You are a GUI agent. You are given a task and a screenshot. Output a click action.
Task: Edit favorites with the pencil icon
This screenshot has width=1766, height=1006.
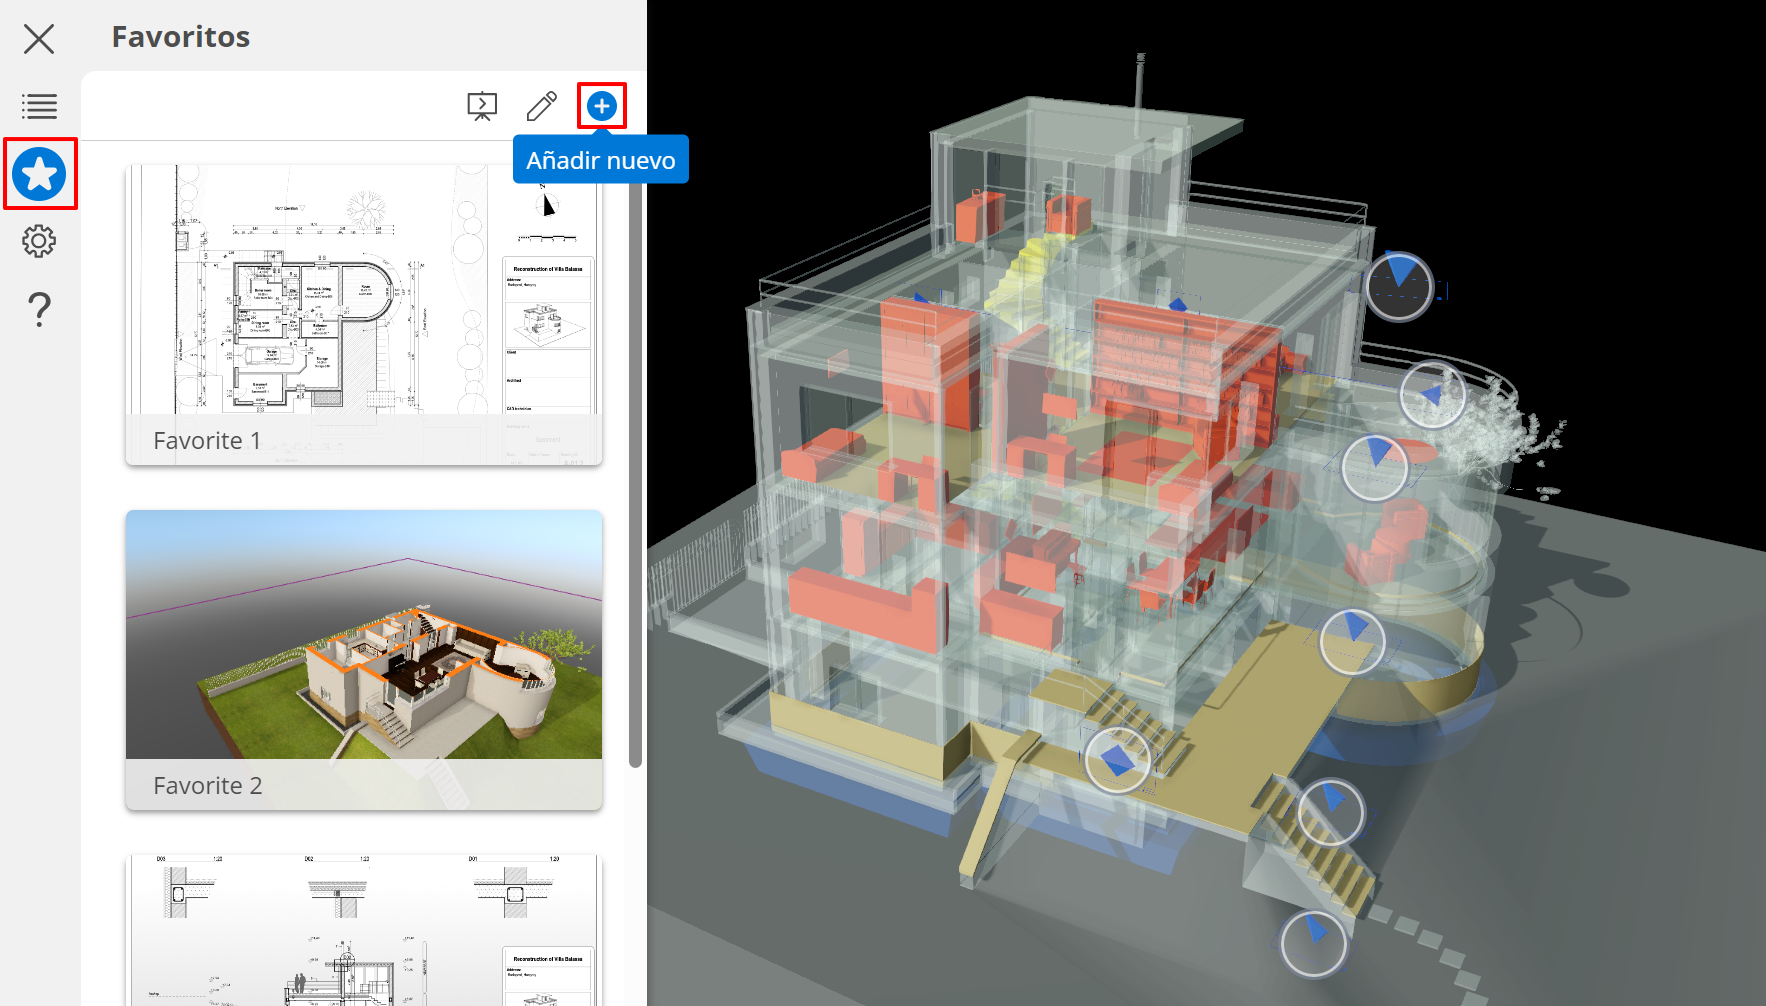coord(542,106)
